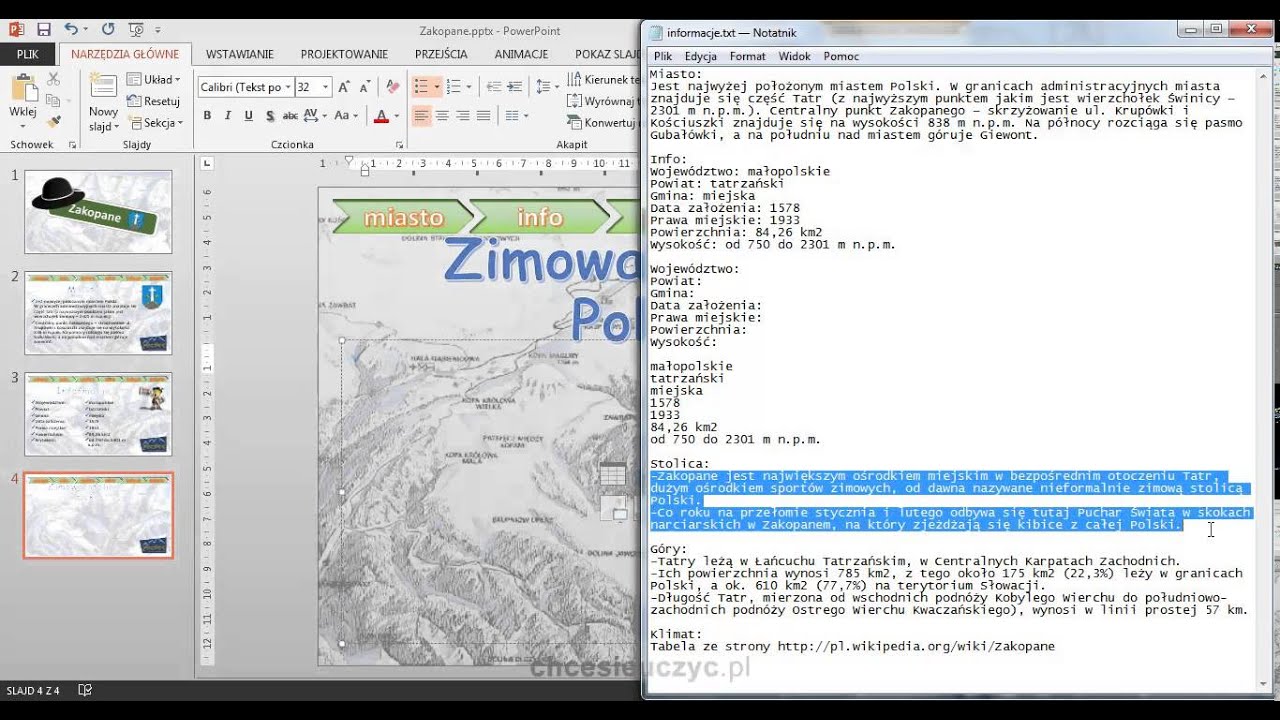Toggle underline formatting

coord(249,116)
